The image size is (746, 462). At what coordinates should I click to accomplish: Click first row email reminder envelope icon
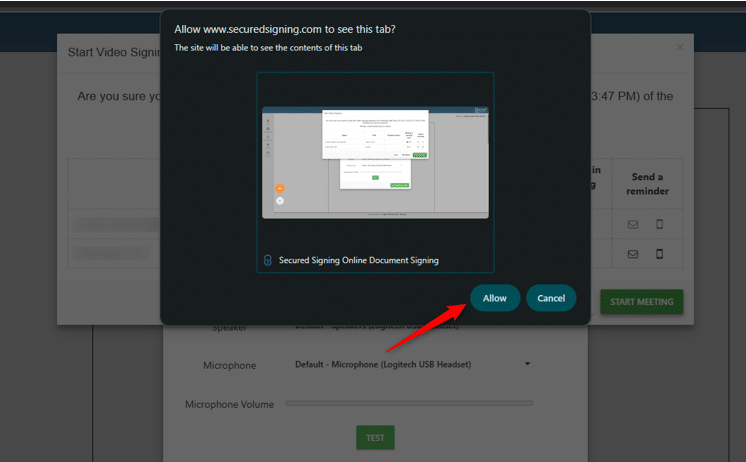click(632, 225)
